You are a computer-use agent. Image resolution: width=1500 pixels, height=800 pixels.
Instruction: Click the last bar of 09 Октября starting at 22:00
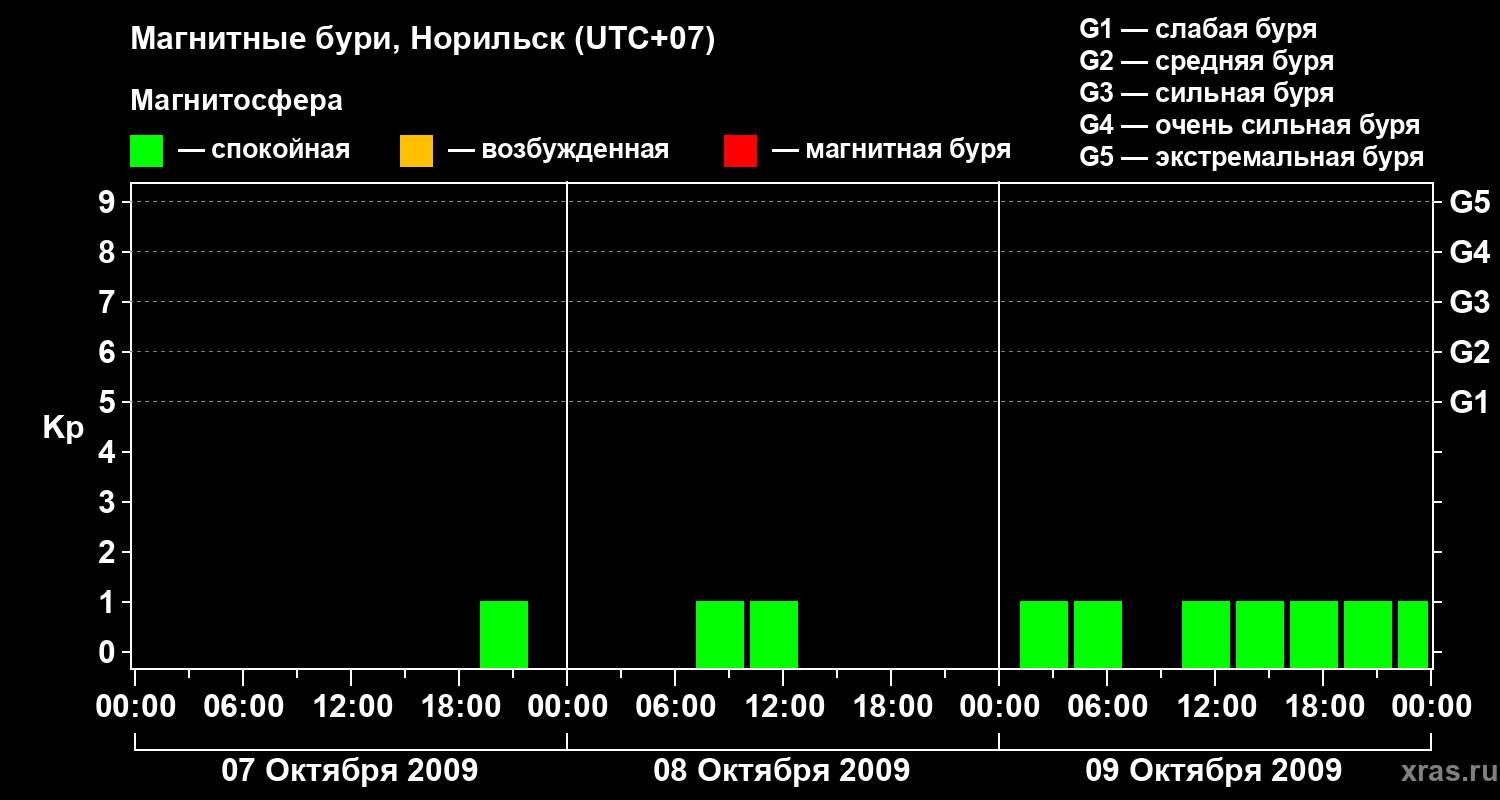click(x=1413, y=634)
